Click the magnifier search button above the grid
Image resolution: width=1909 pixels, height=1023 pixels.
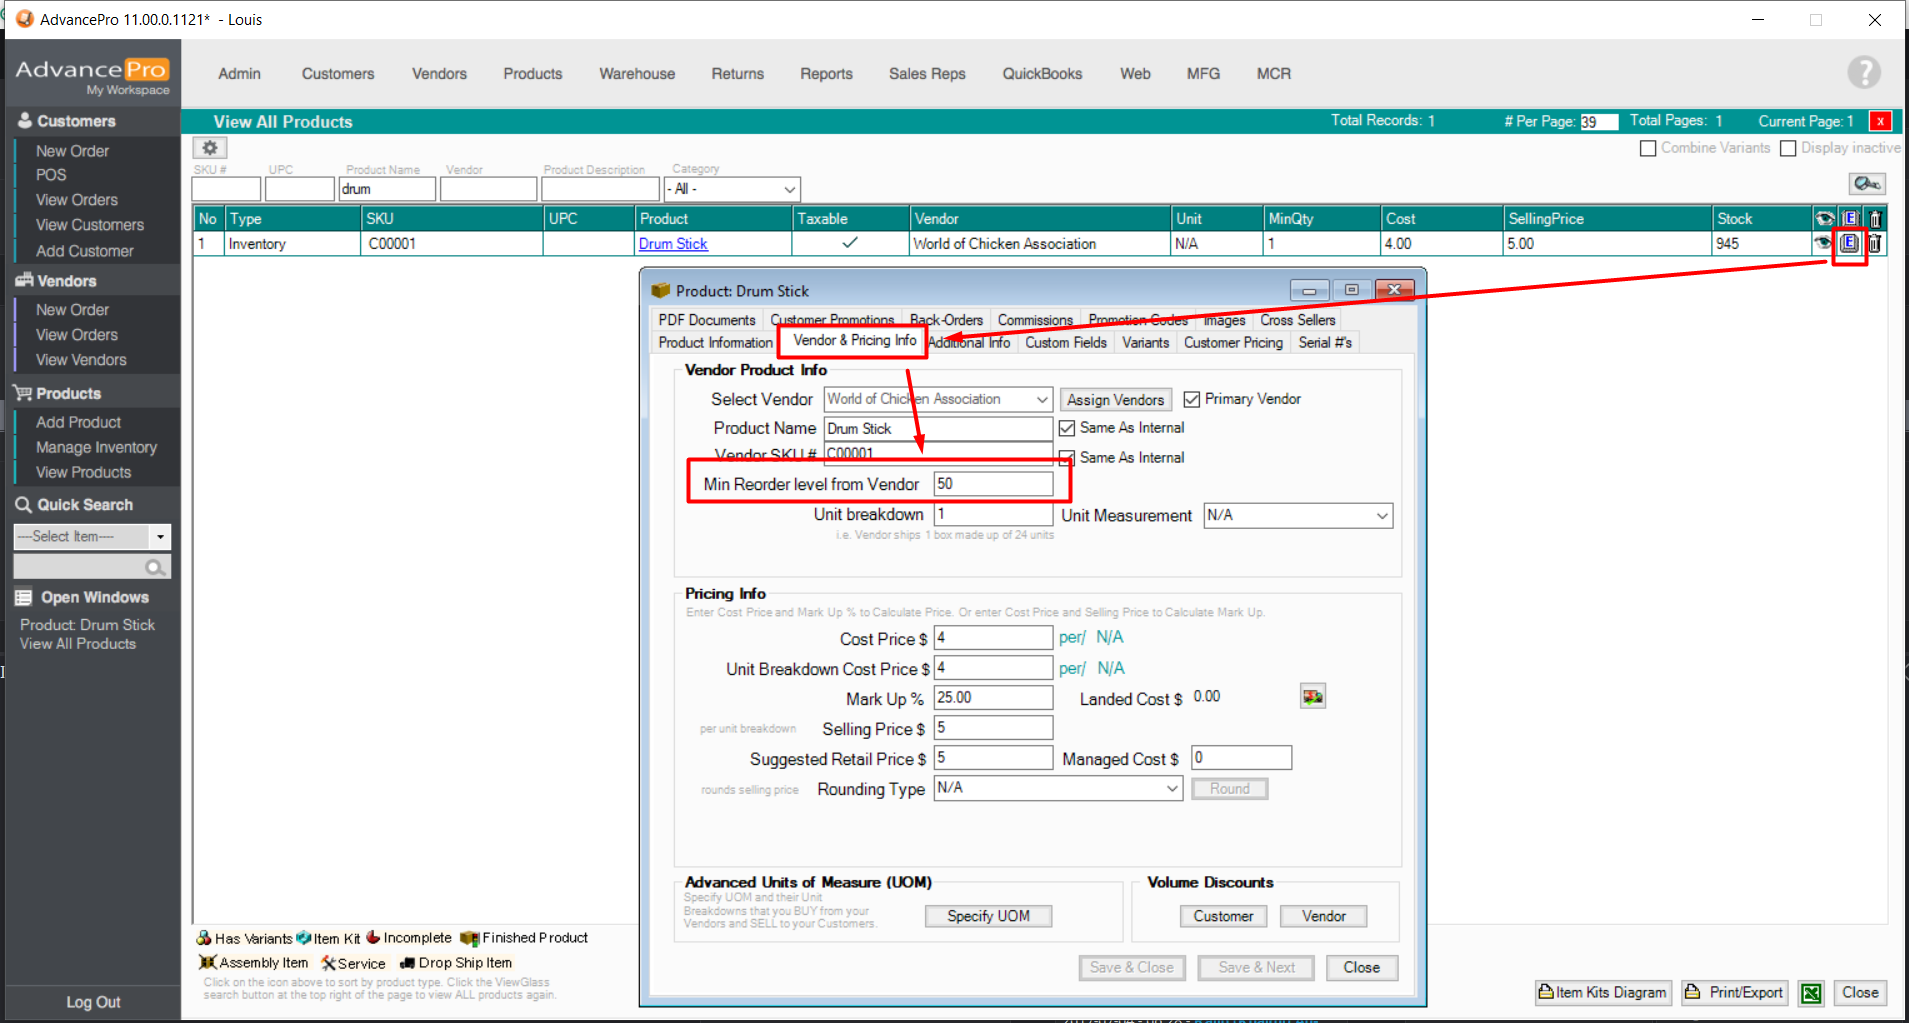[x=1866, y=184]
